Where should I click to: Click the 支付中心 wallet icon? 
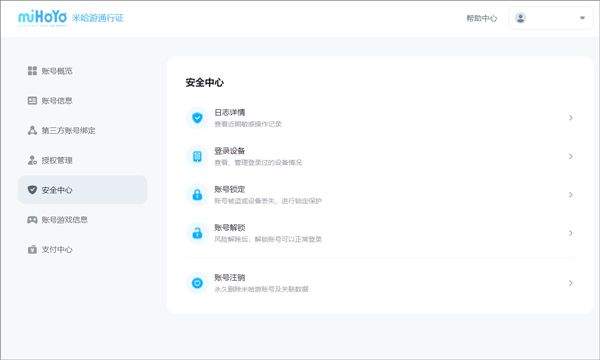32,249
